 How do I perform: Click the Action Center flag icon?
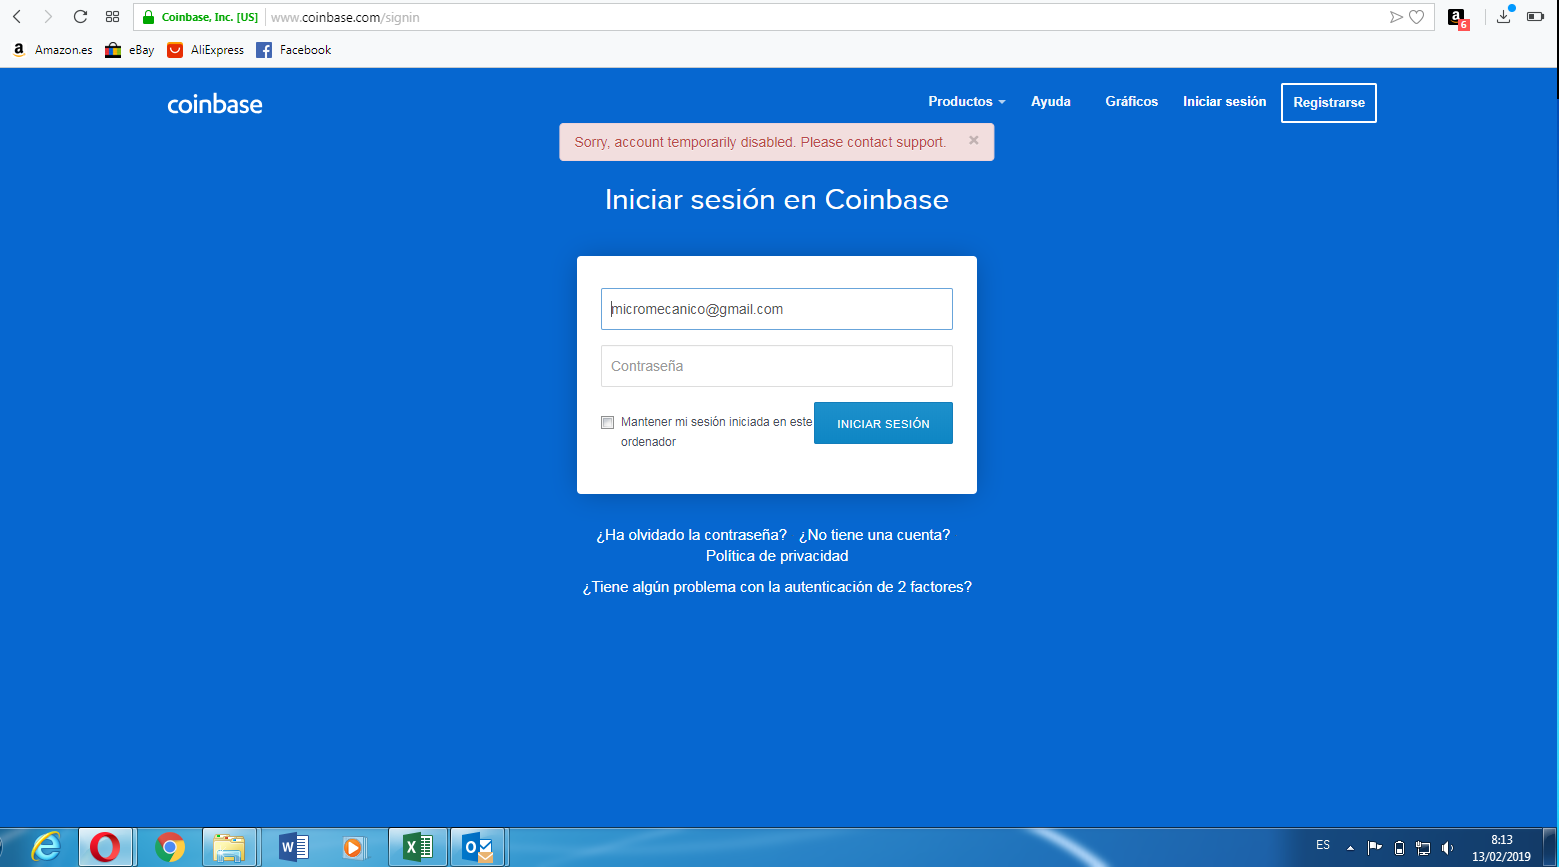point(1374,847)
